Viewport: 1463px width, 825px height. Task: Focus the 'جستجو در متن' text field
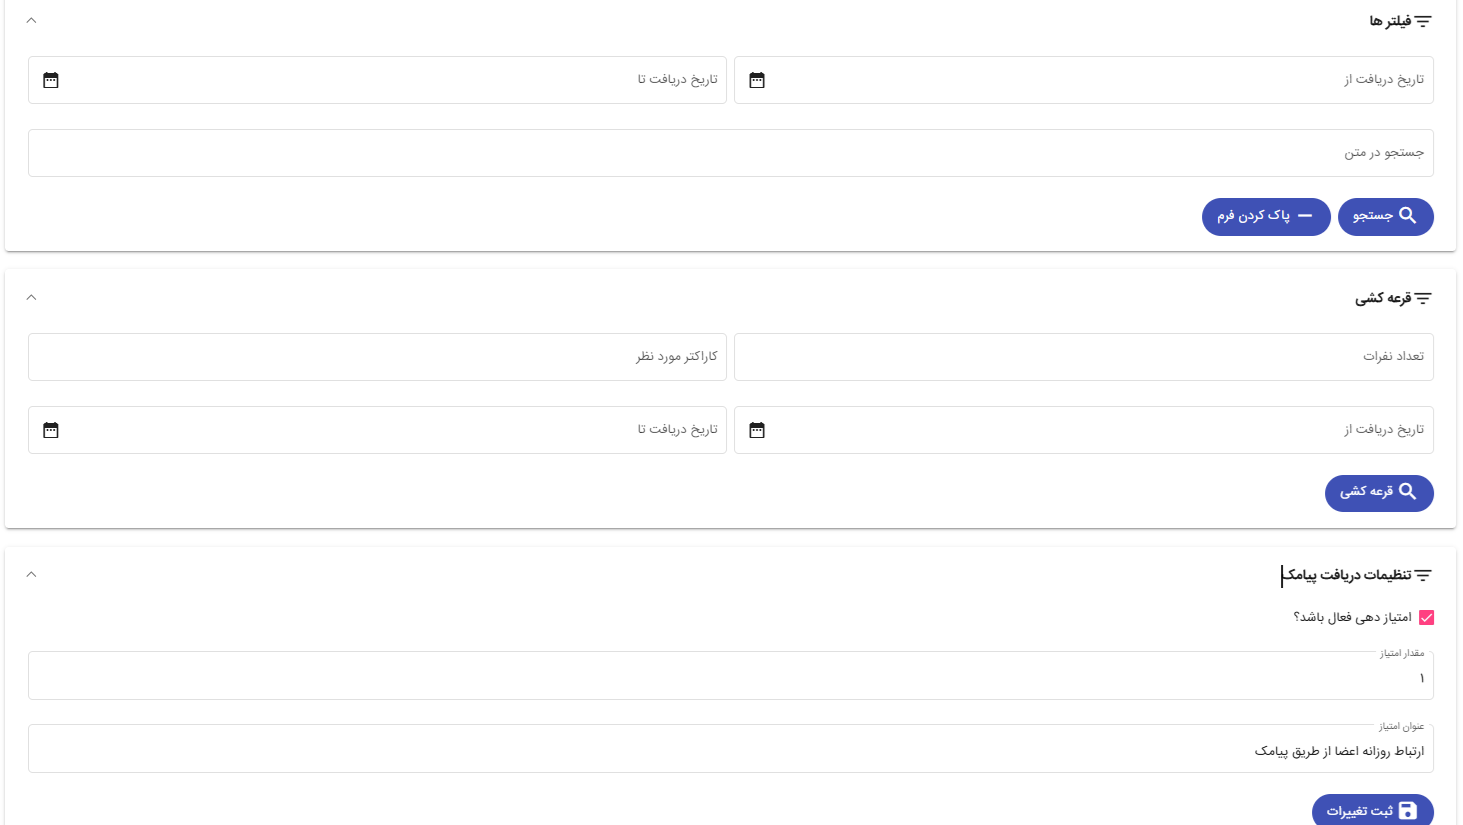pos(730,153)
